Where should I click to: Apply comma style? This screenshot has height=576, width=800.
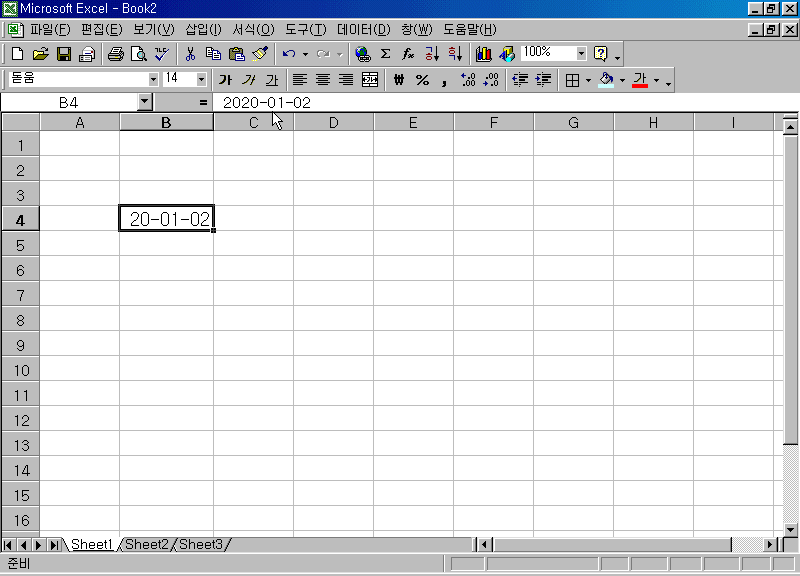pyautogui.click(x=445, y=80)
